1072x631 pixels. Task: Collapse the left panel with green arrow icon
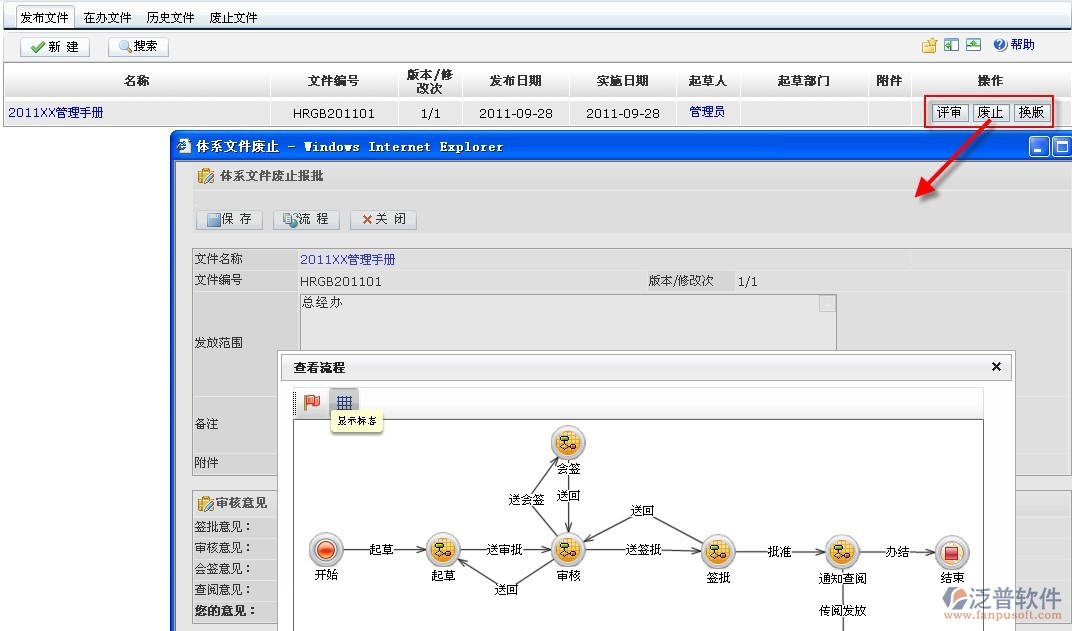coord(951,46)
